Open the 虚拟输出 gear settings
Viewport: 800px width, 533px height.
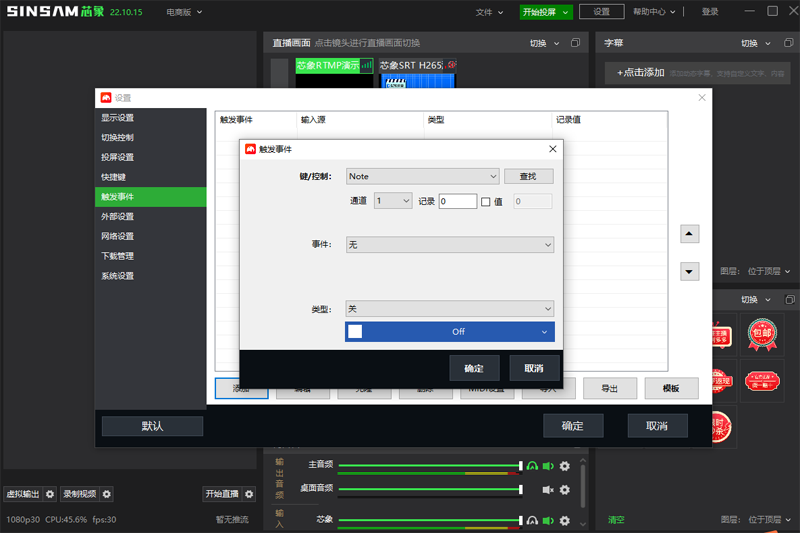point(50,494)
